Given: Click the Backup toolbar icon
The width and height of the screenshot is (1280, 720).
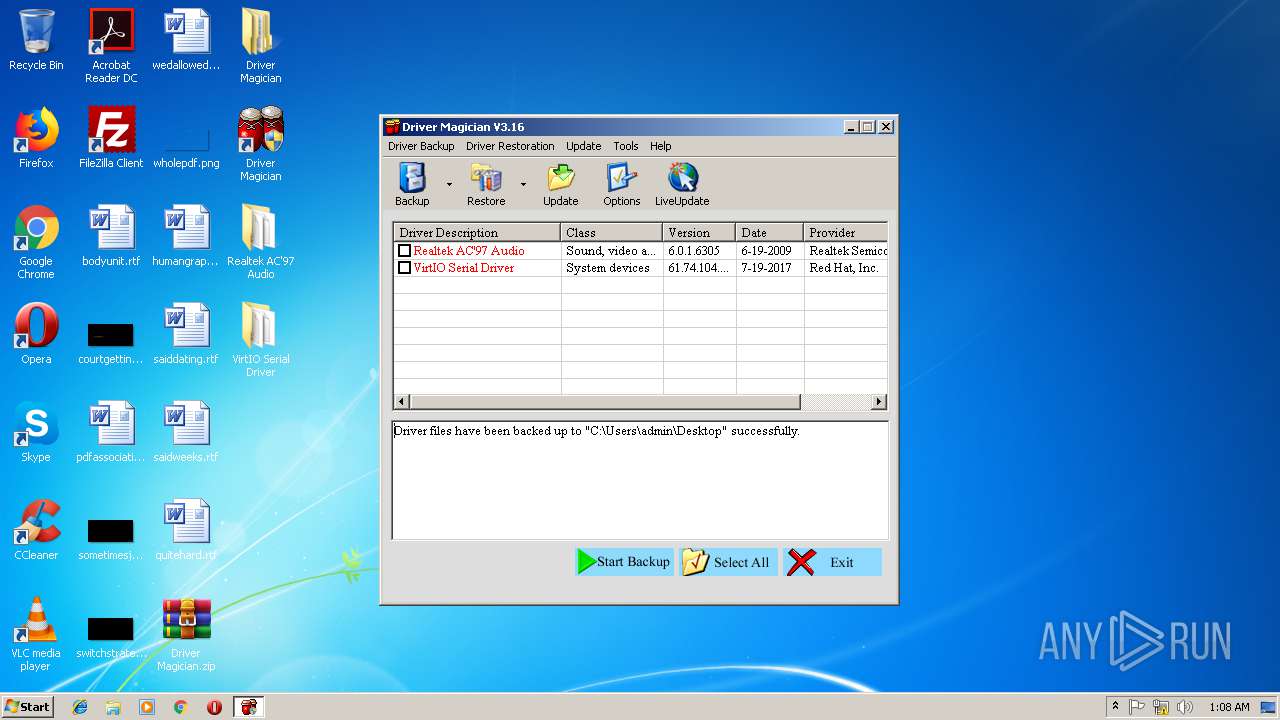Looking at the screenshot, I should [412, 185].
